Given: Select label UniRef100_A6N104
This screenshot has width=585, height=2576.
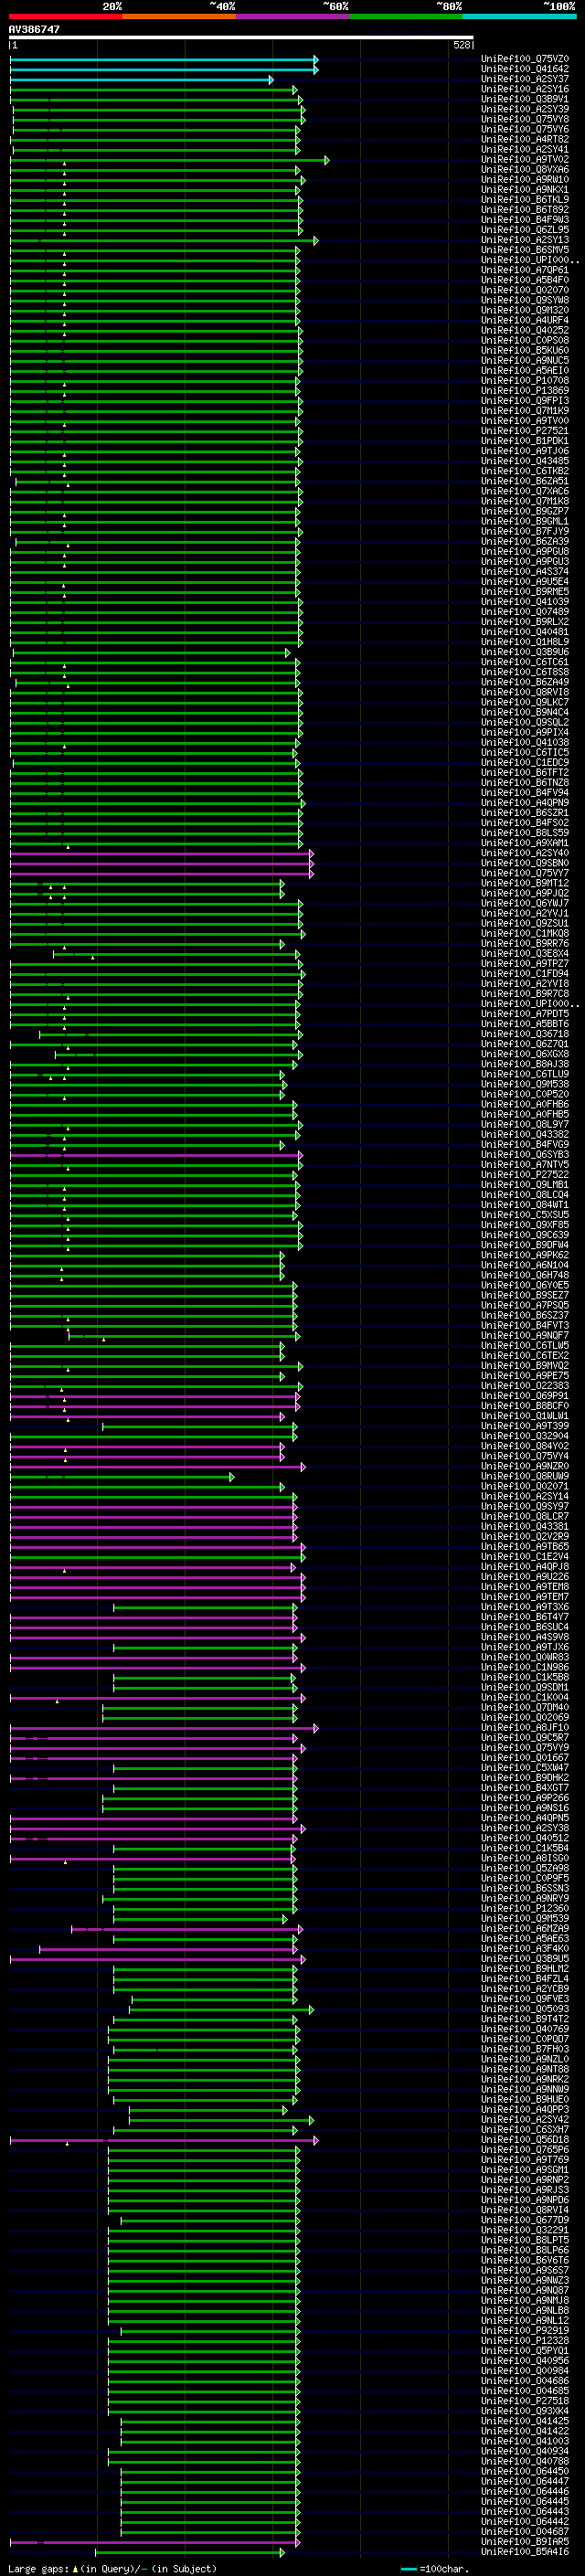Looking at the screenshot, I should [524, 1265].
